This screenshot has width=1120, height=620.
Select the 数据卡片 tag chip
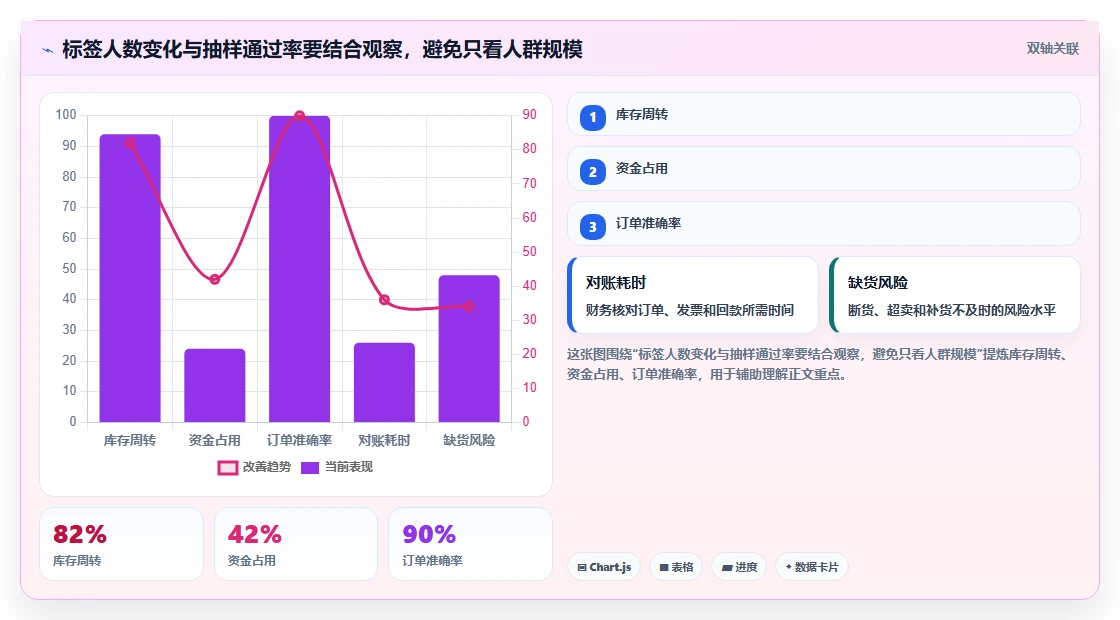(x=811, y=567)
